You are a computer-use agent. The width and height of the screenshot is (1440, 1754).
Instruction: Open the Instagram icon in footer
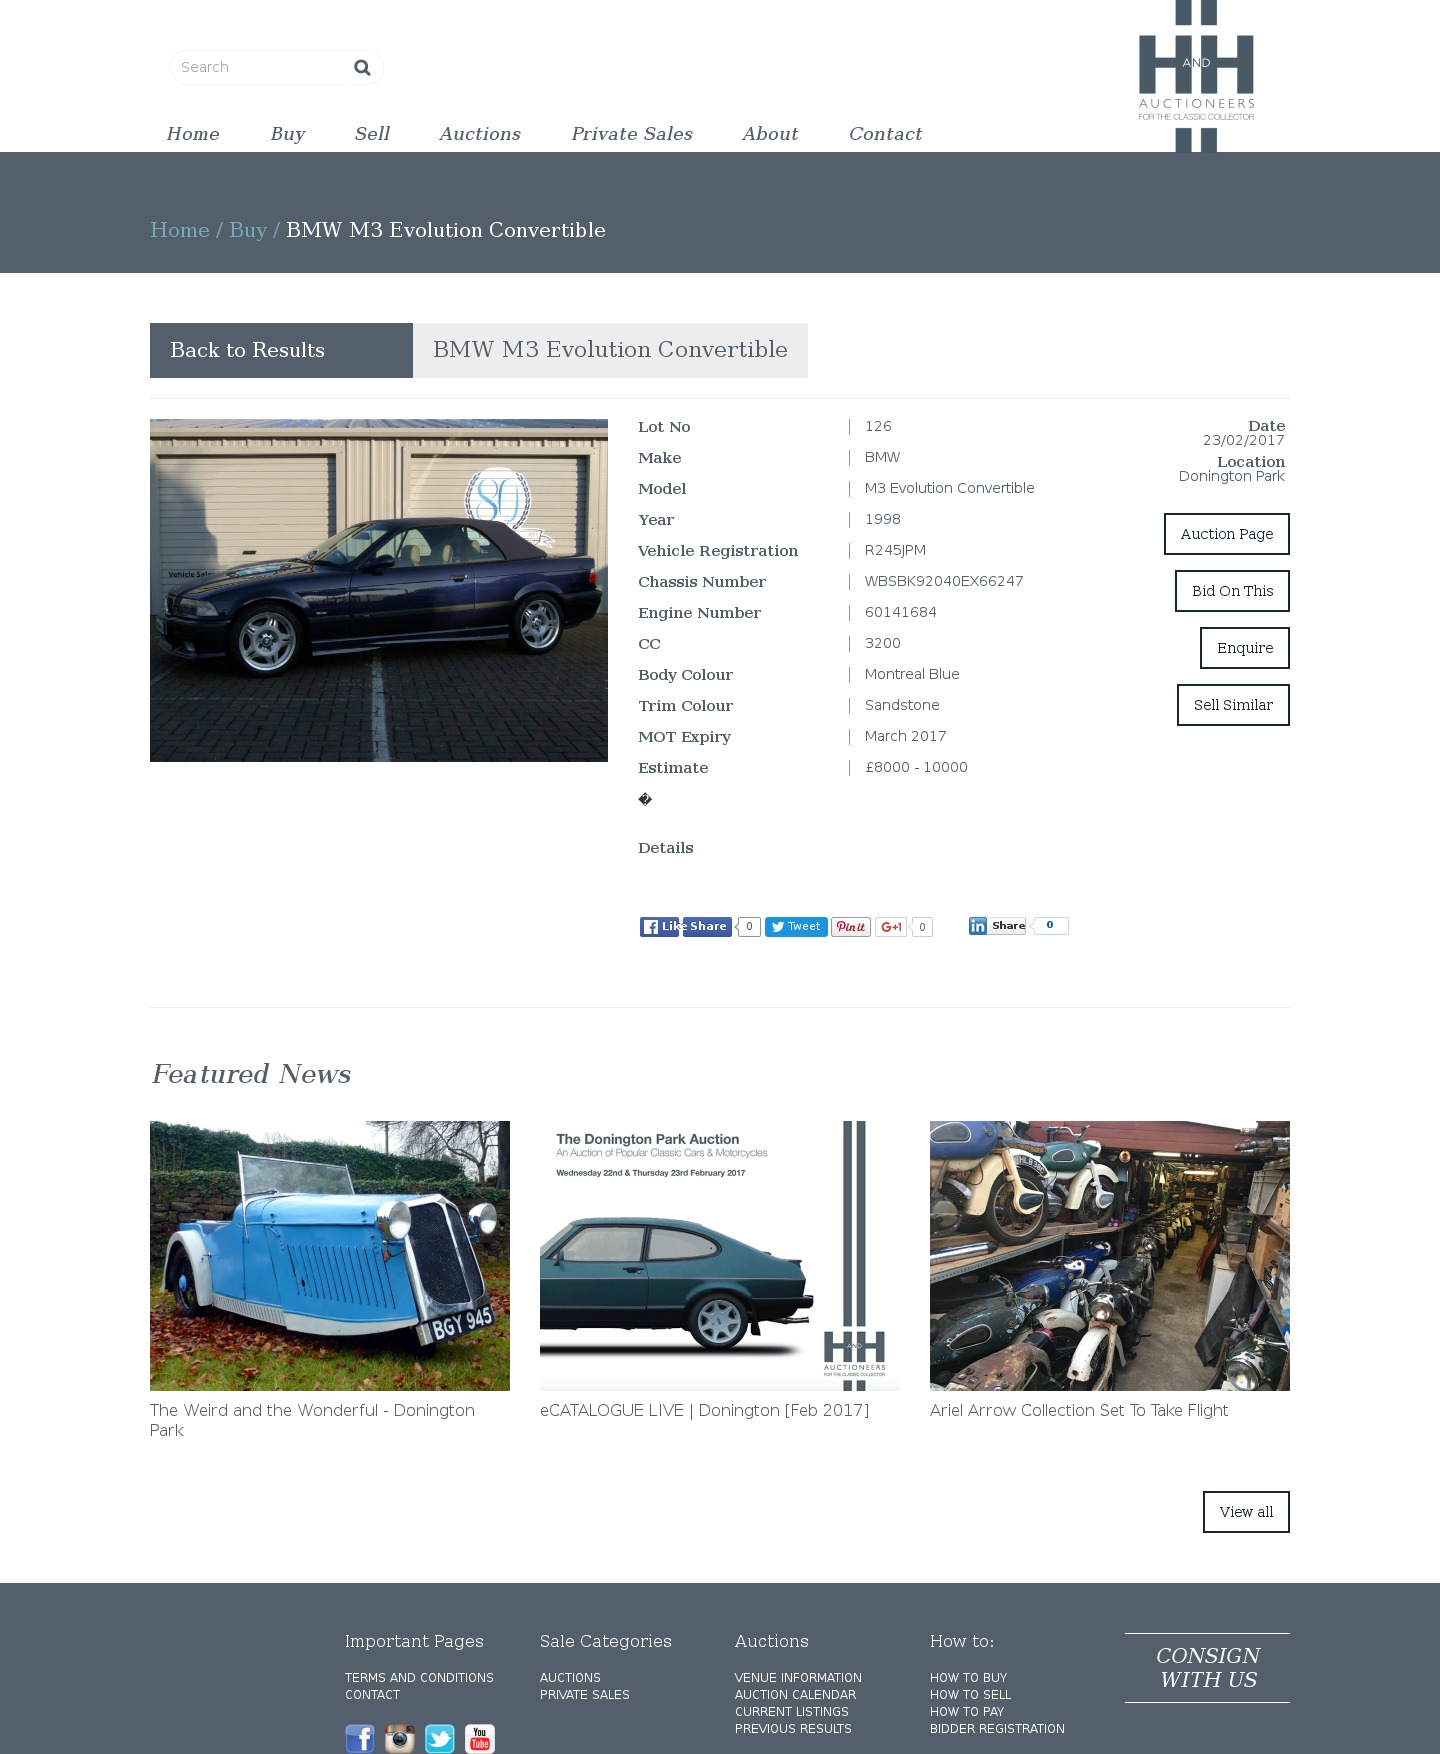tap(400, 1739)
